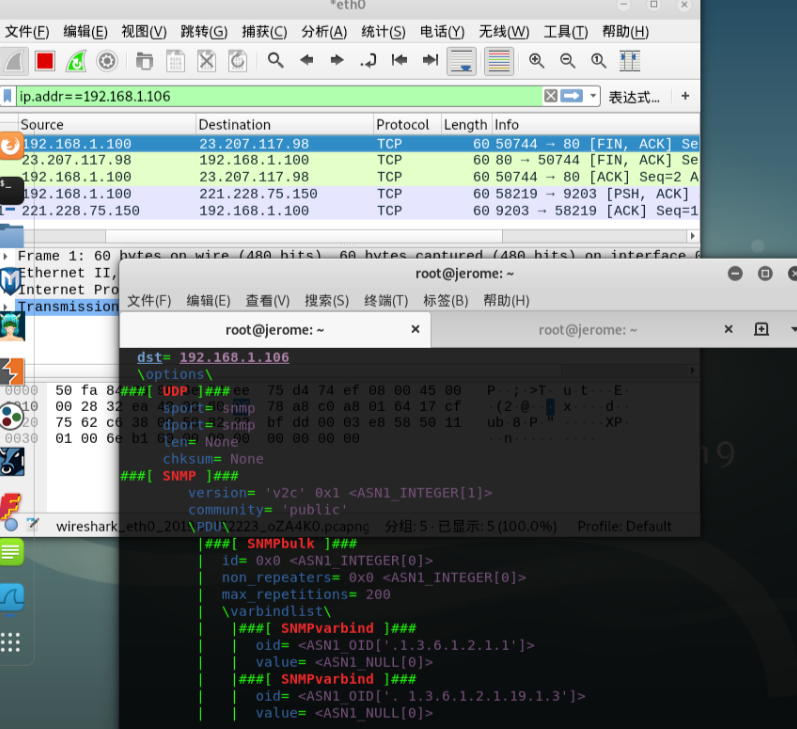Open 工具(T) menu
The width and height of the screenshot is (797, 729).
click(566, 32)
